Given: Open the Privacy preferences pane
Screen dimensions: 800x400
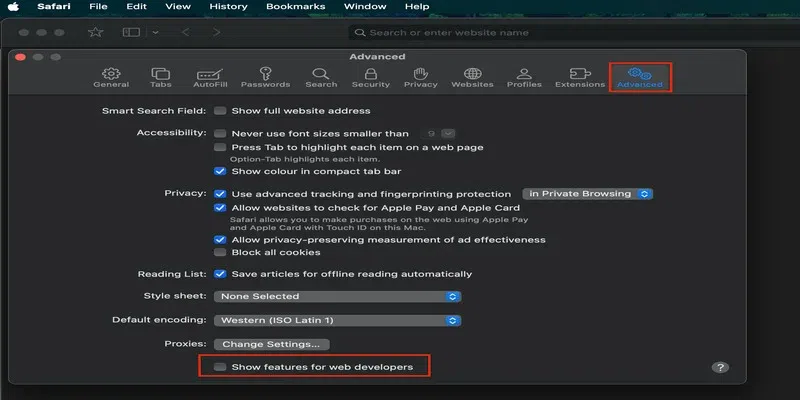Looking at the screenshot, I should coord(420,78).
